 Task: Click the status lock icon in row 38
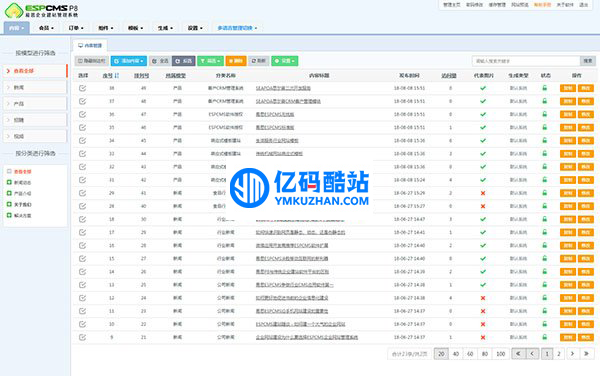(545, 88)
